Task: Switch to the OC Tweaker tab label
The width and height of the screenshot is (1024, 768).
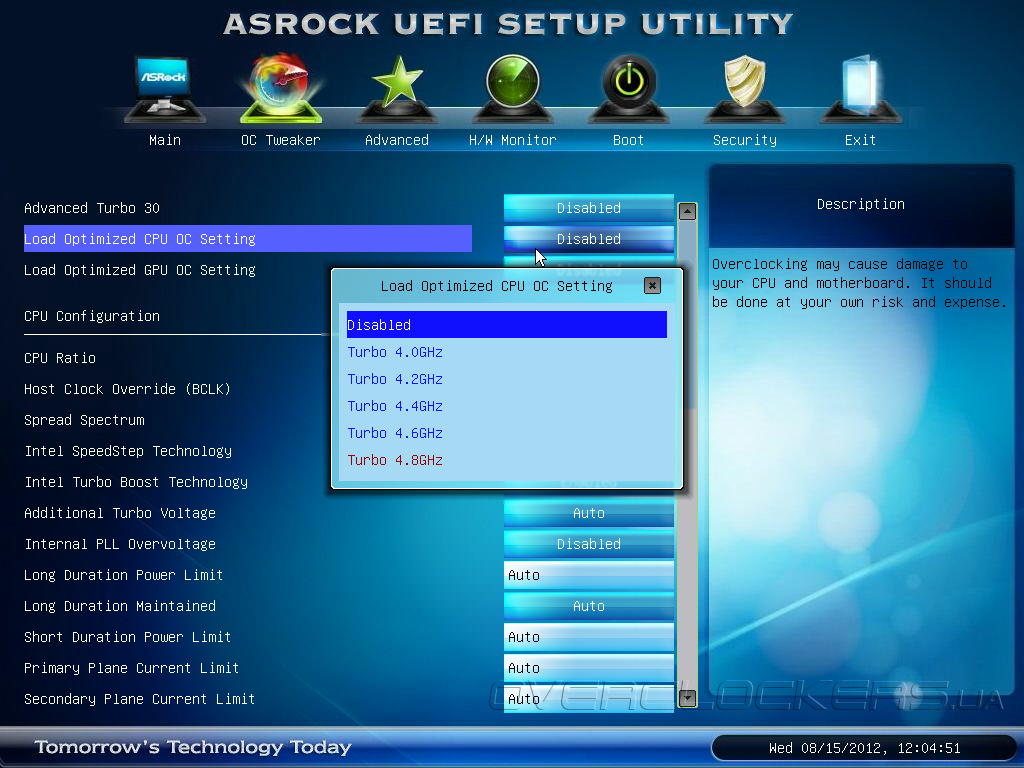Action: click(x=281, y=140)
